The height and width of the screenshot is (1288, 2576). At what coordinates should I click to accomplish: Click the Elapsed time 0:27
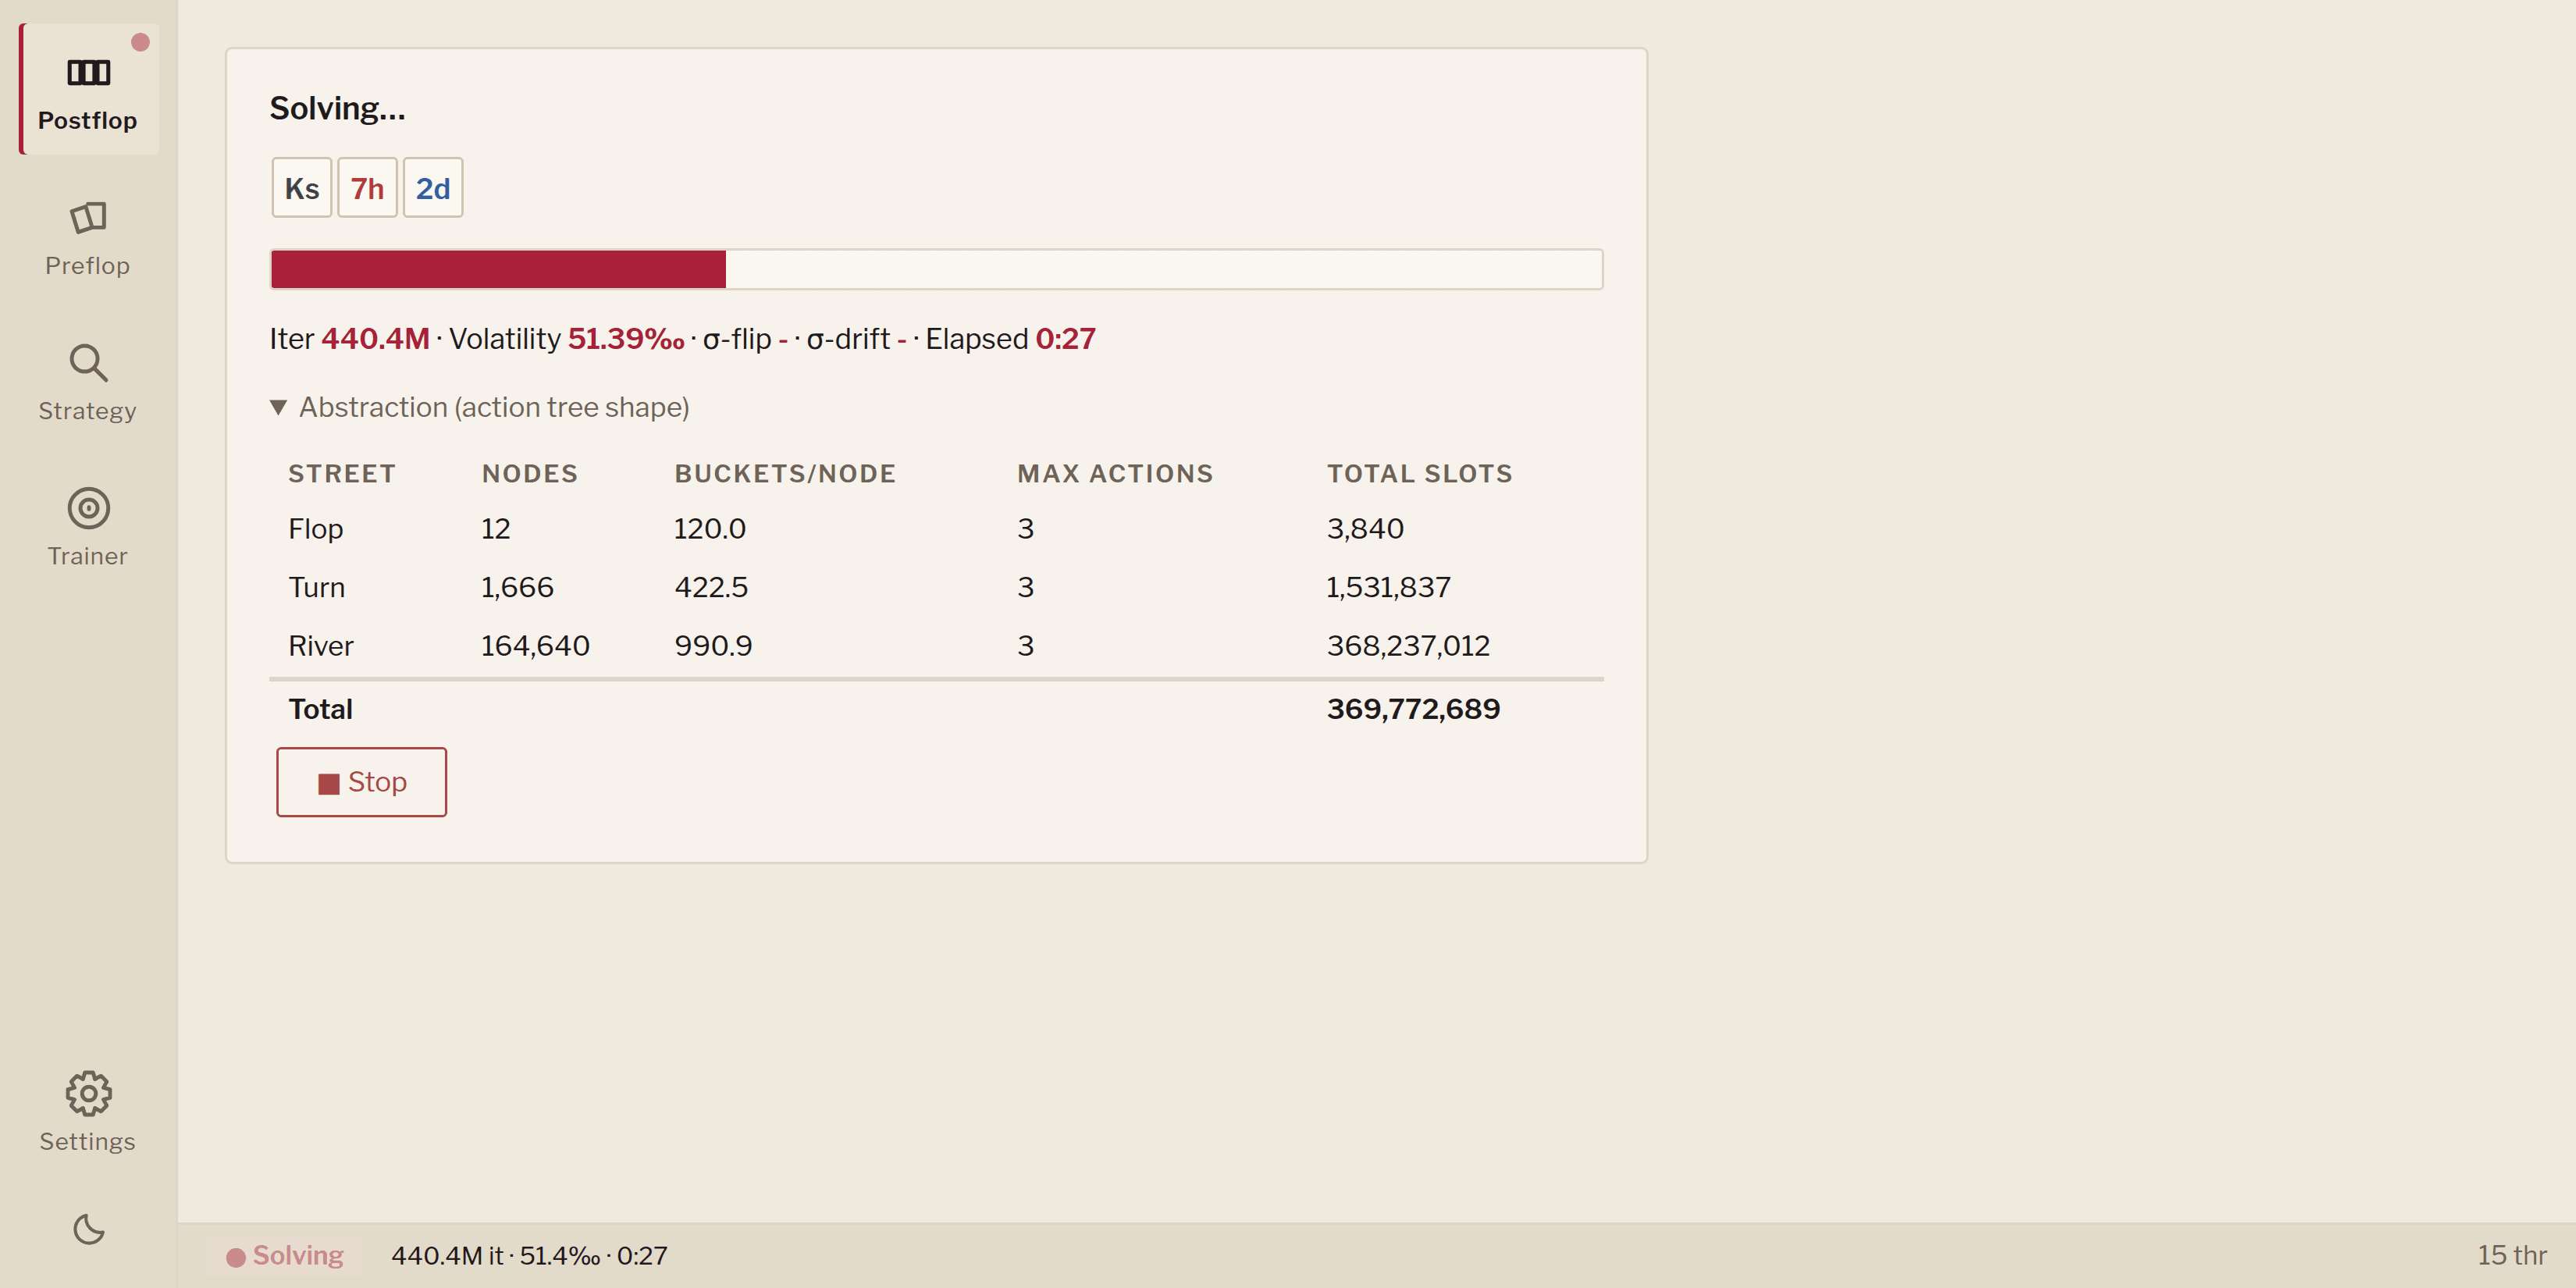click(x=1065, y=339)
